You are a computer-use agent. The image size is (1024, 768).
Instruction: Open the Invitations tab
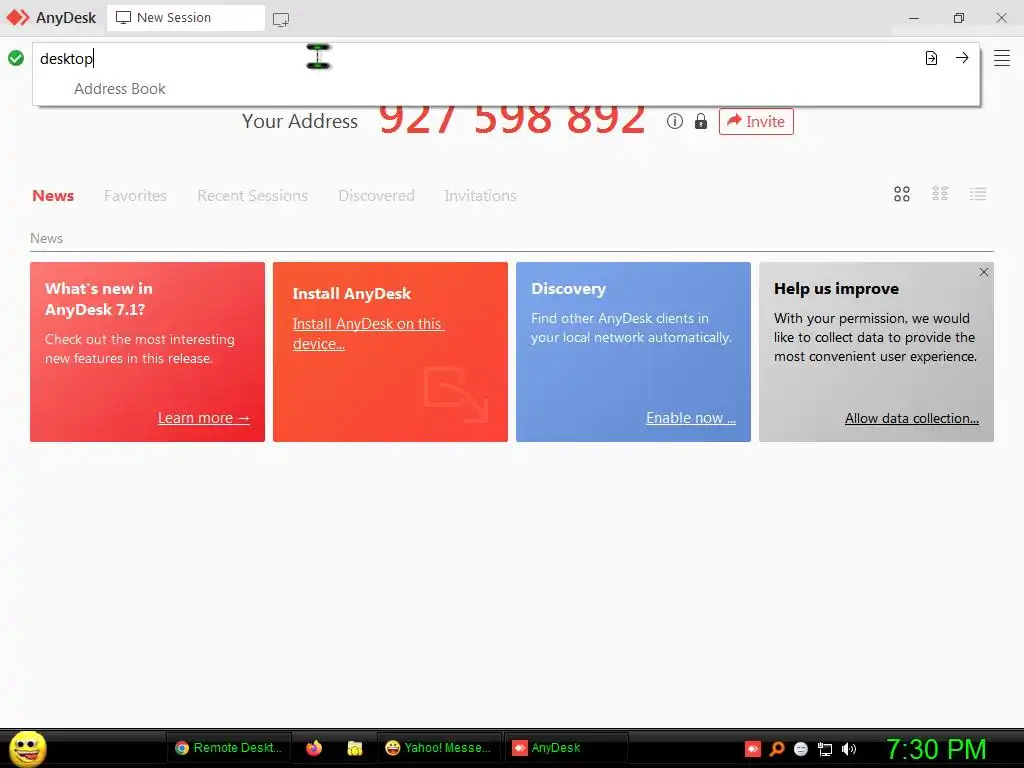tap(480, 195)
